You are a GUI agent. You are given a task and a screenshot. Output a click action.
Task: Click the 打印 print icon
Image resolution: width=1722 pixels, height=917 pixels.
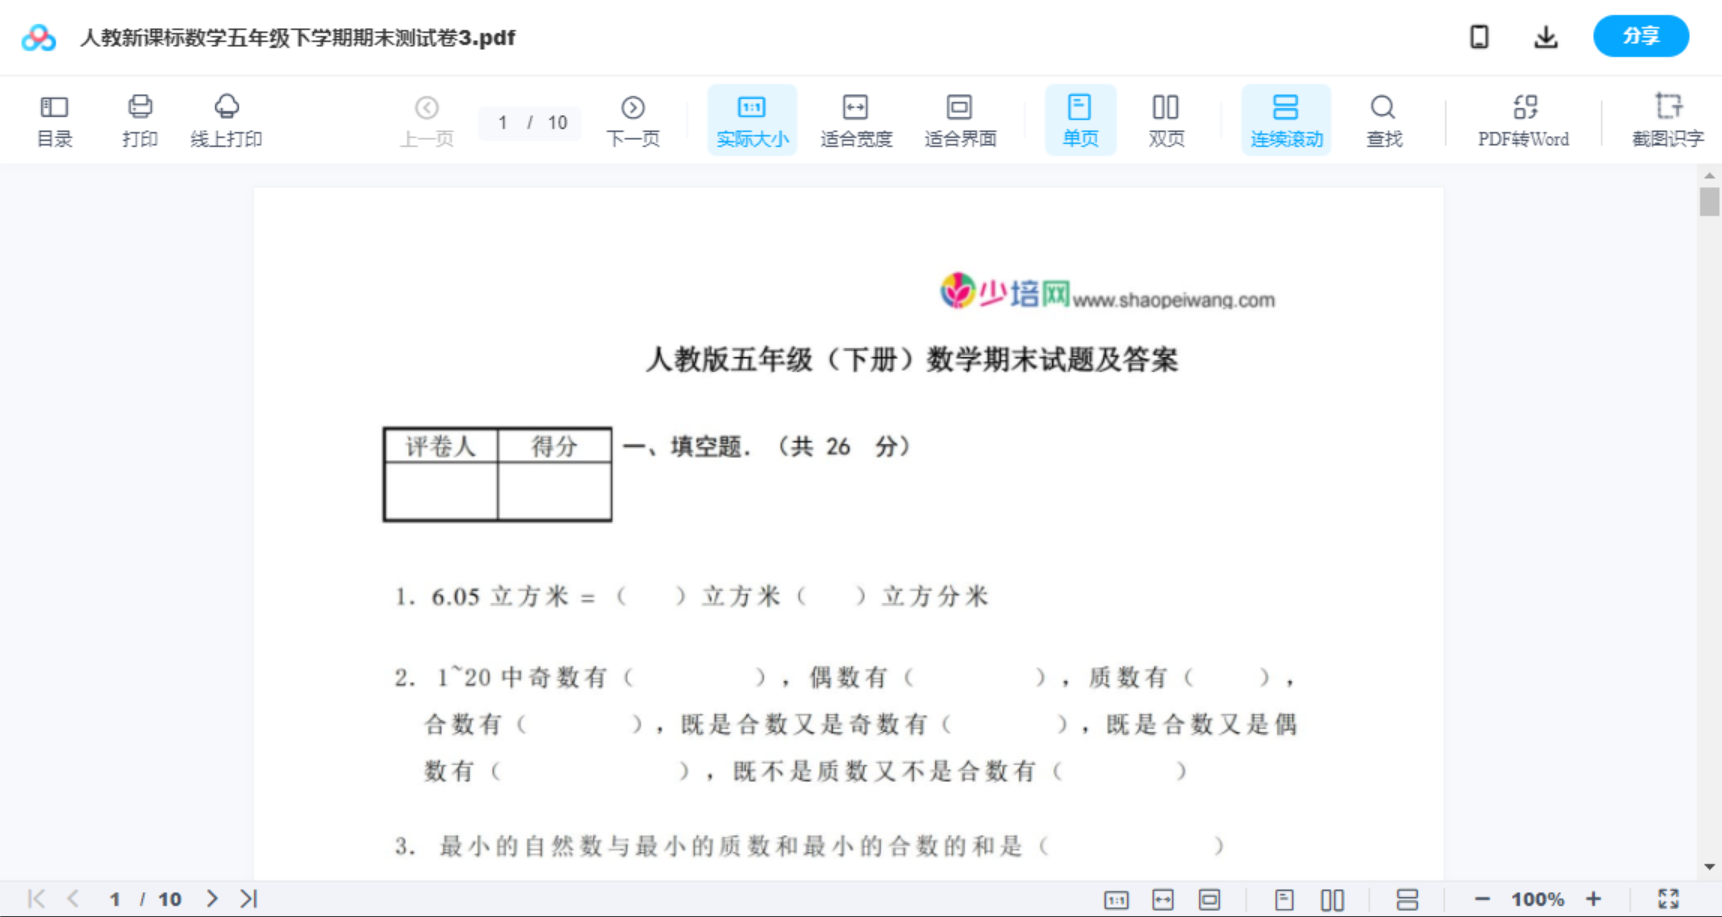(140, 119)
